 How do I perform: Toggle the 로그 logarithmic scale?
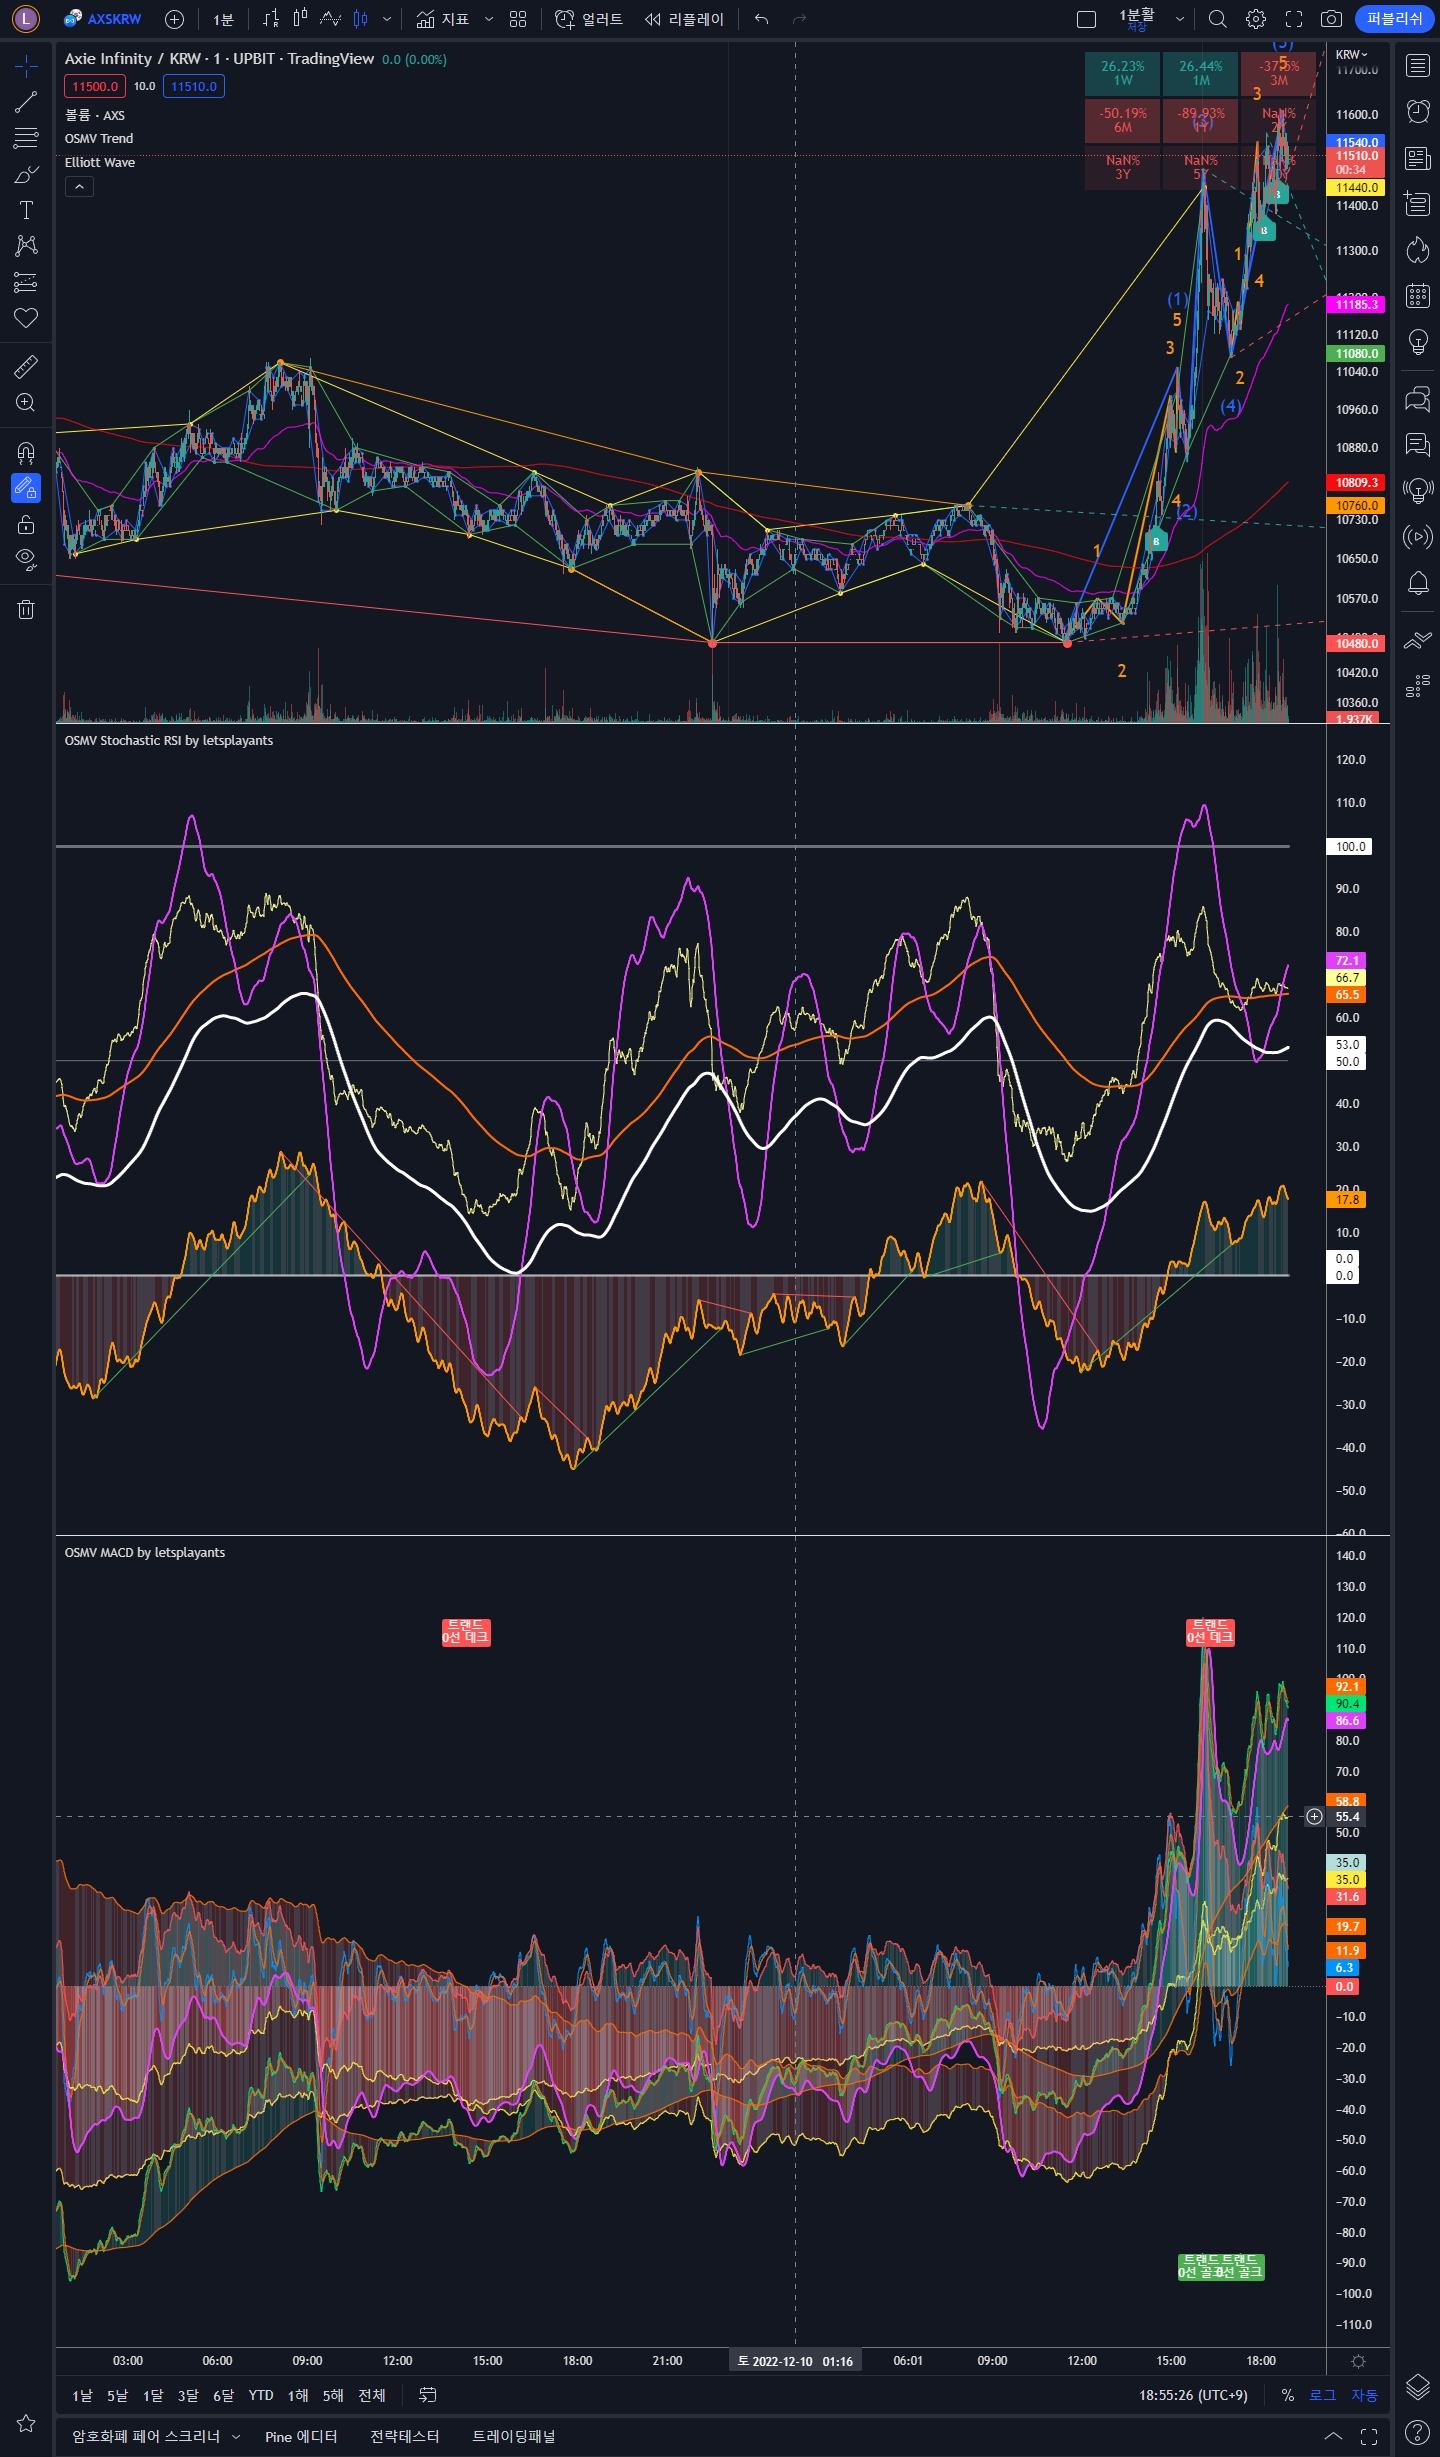[x=1323, y=2395]
